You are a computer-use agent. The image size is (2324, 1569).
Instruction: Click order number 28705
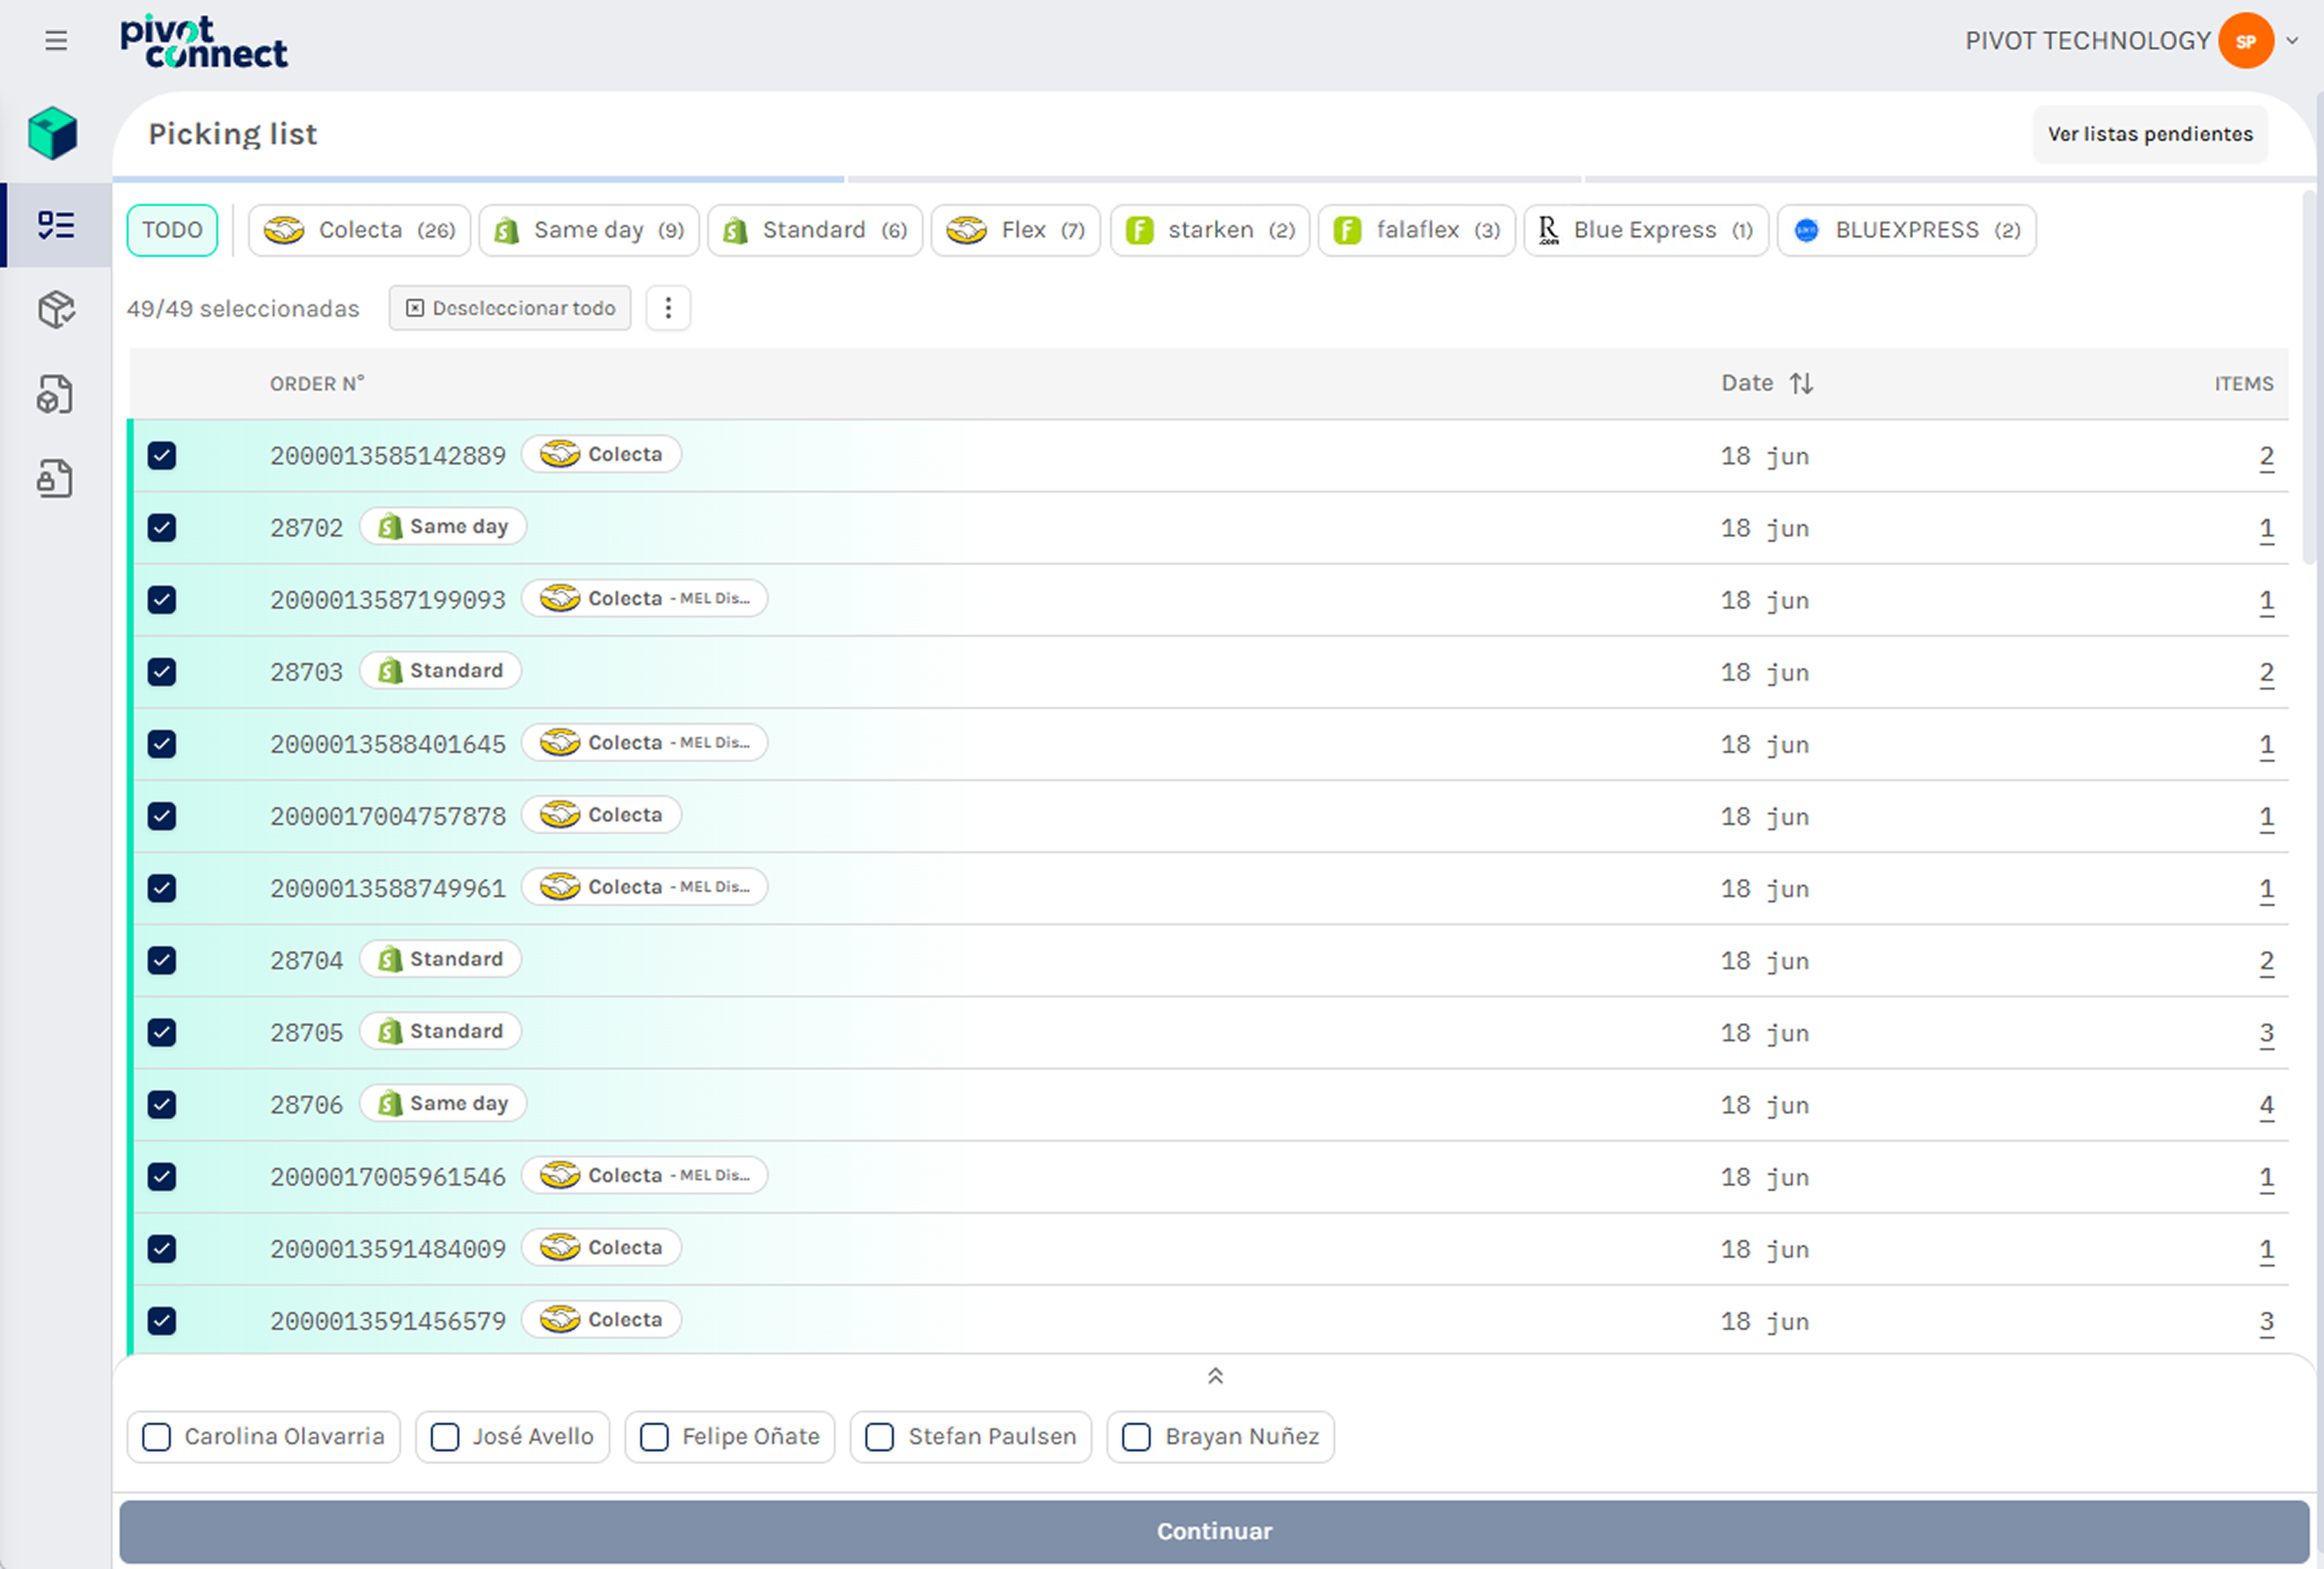pyautogui.click(x=306, y=1032)
